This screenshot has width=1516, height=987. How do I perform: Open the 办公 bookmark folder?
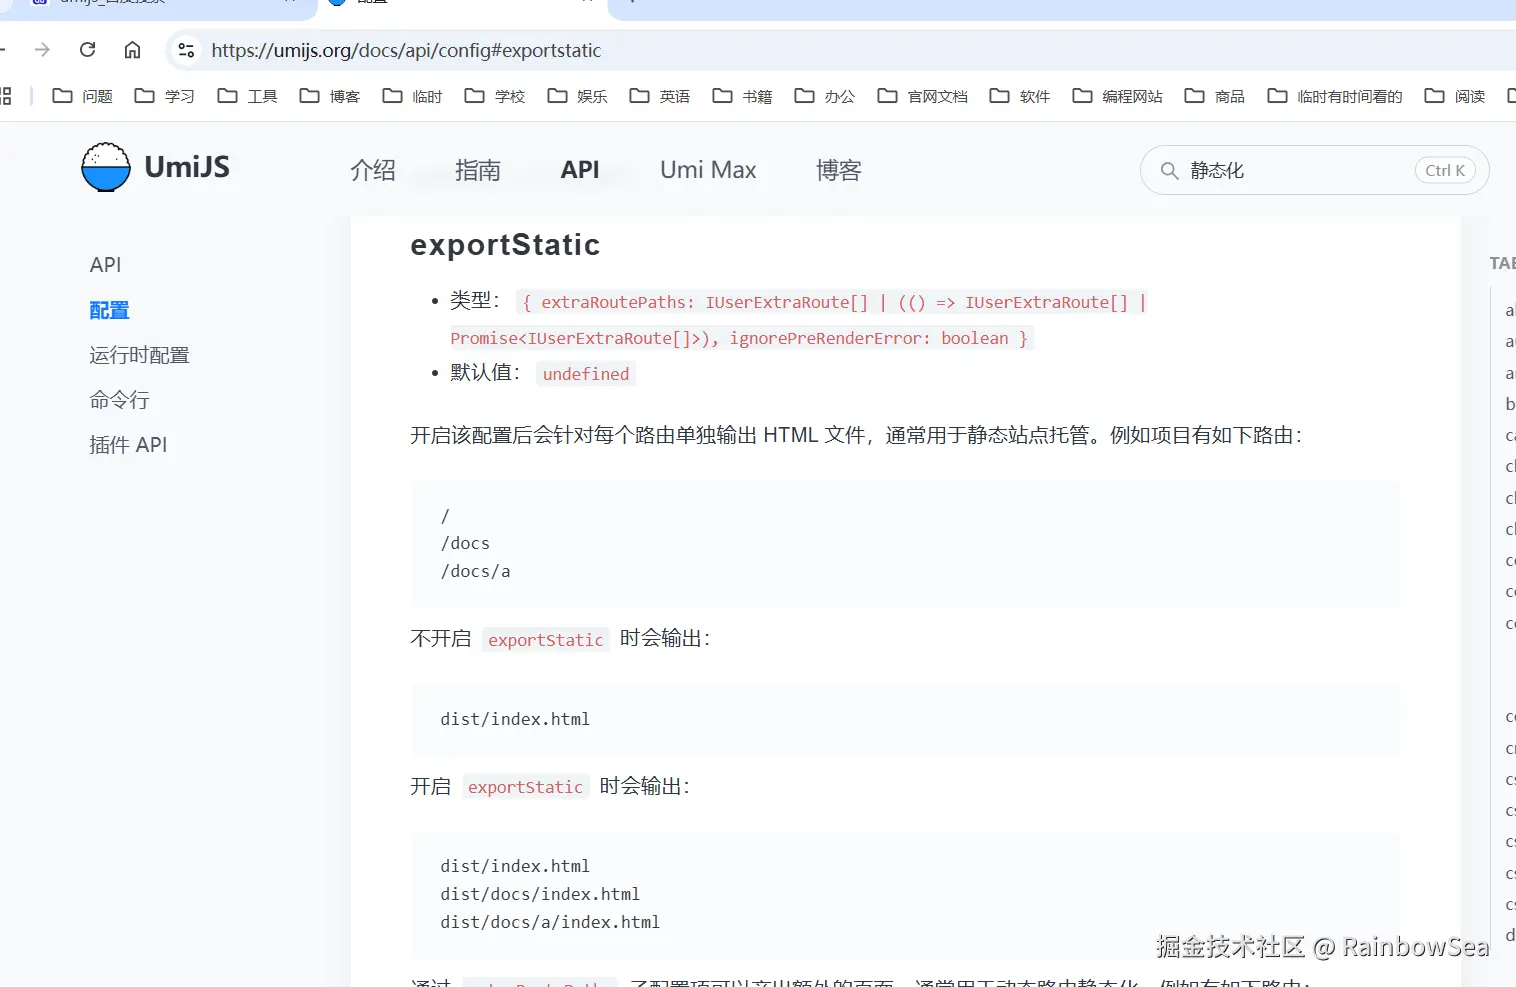pos(825,96)
